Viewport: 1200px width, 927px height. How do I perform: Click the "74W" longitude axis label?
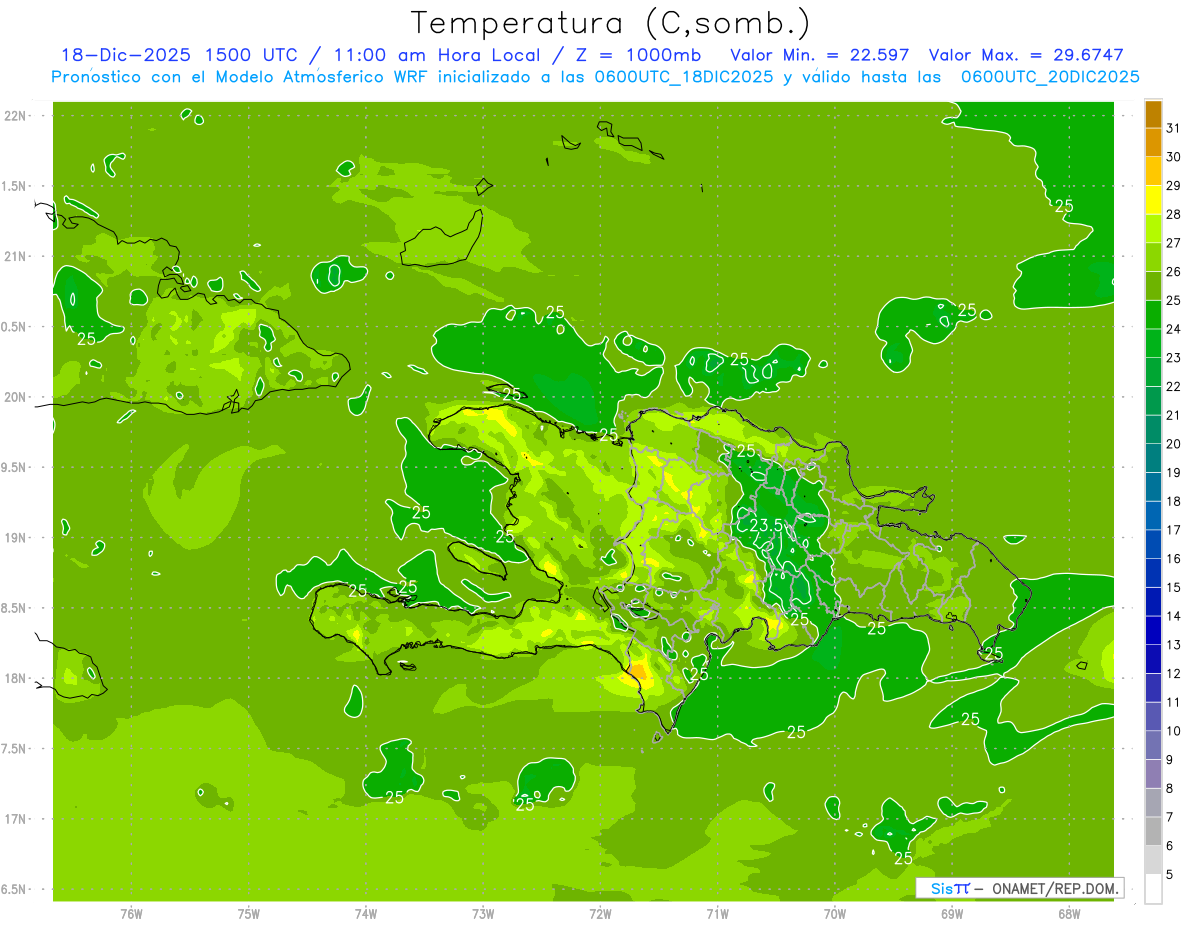pos(366,913)
